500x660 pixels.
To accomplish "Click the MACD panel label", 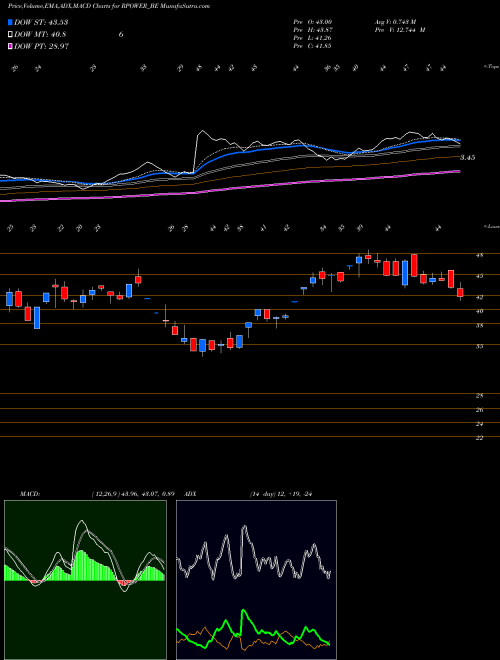I will pos(30,494).
